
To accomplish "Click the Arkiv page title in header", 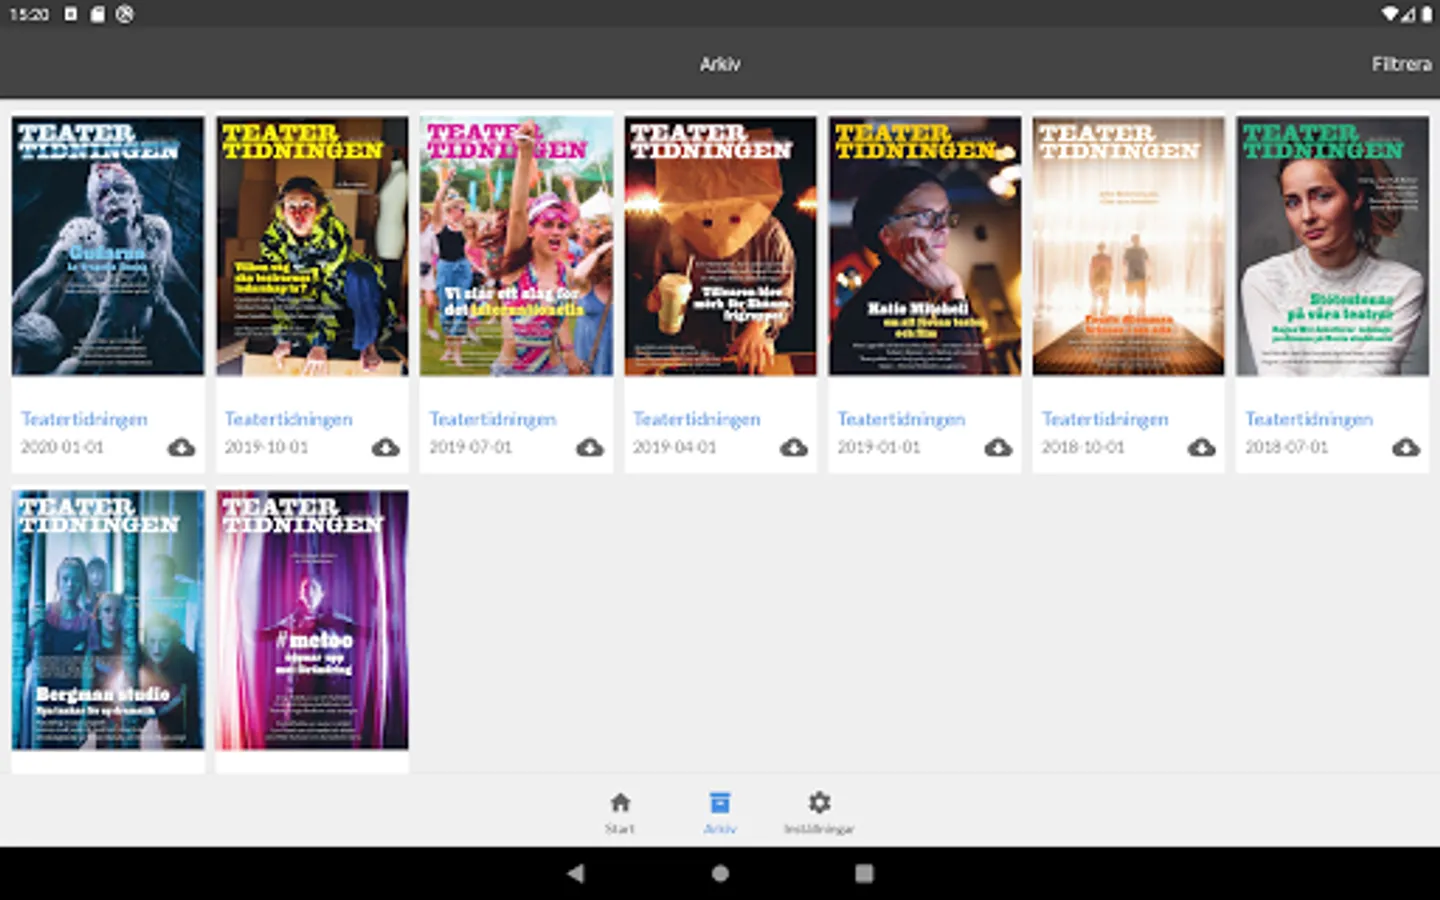I will point(720,64).
